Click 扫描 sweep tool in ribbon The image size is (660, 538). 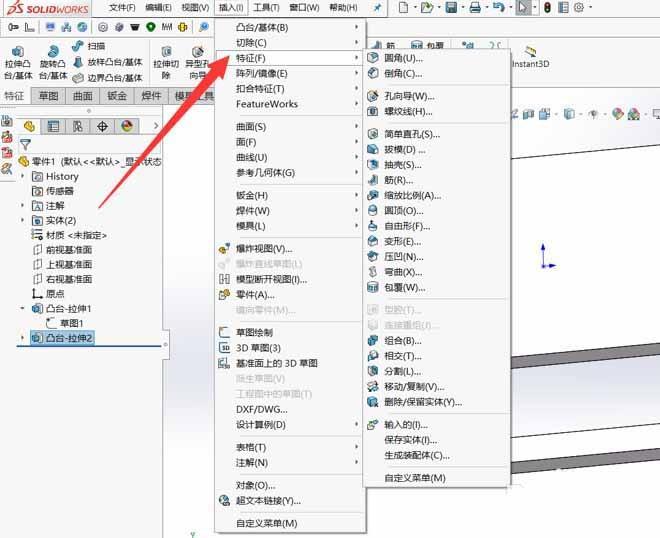[x=89, y=46]
